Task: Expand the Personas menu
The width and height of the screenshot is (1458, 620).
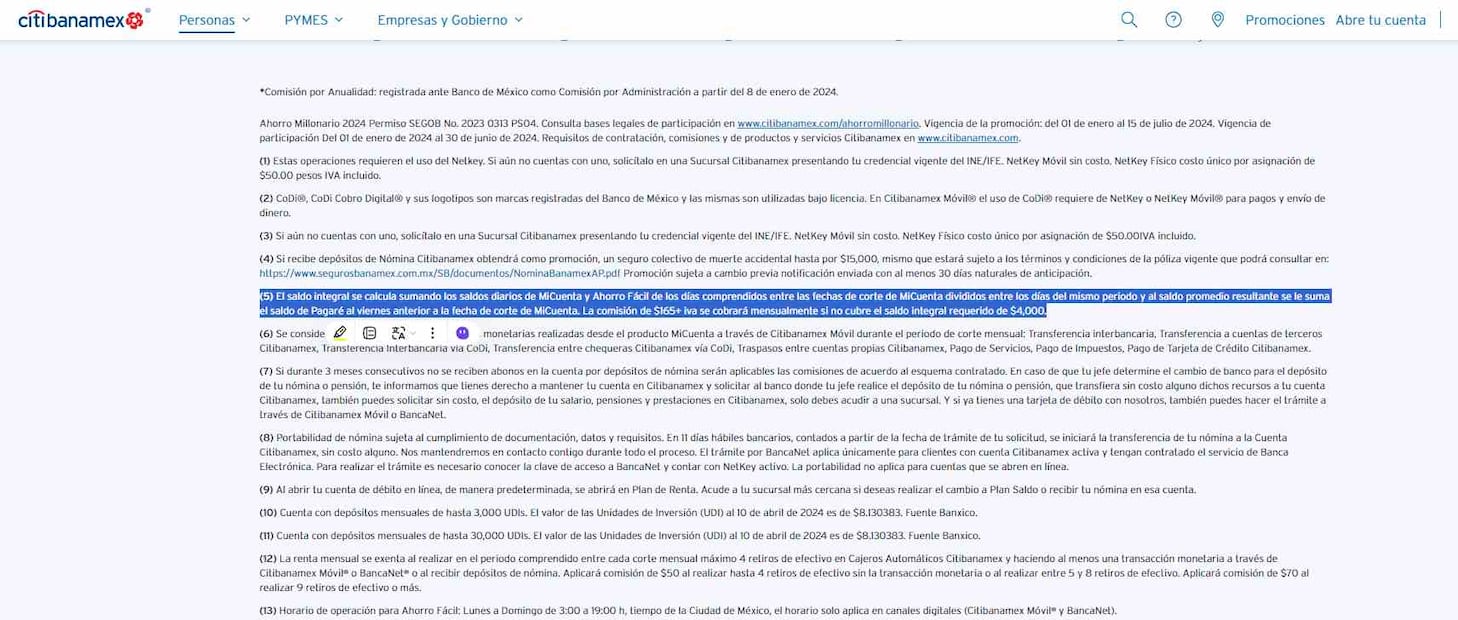Action: (x=215, y=20)
